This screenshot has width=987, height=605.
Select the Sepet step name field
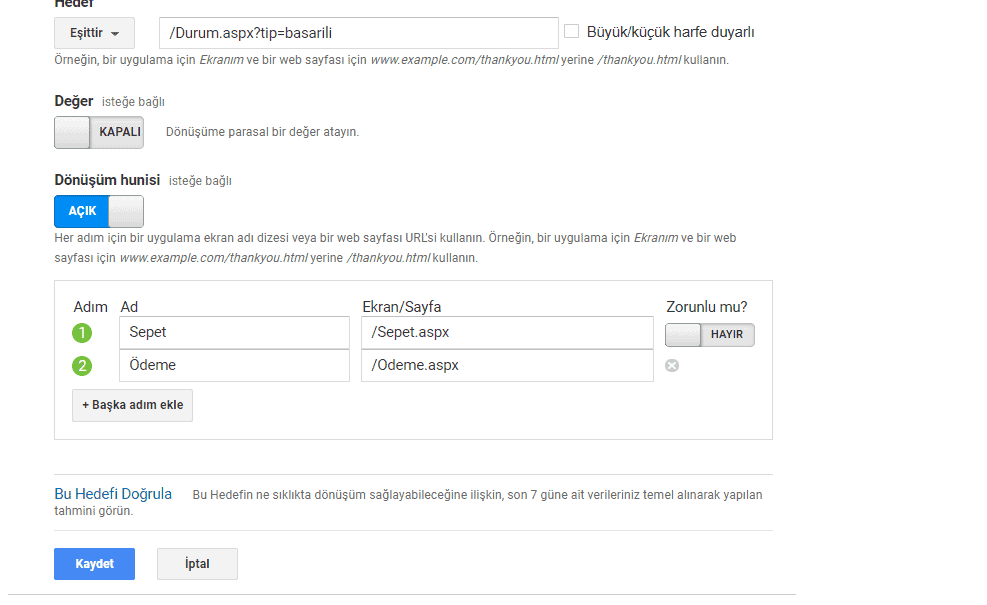(x=234, y=333)
